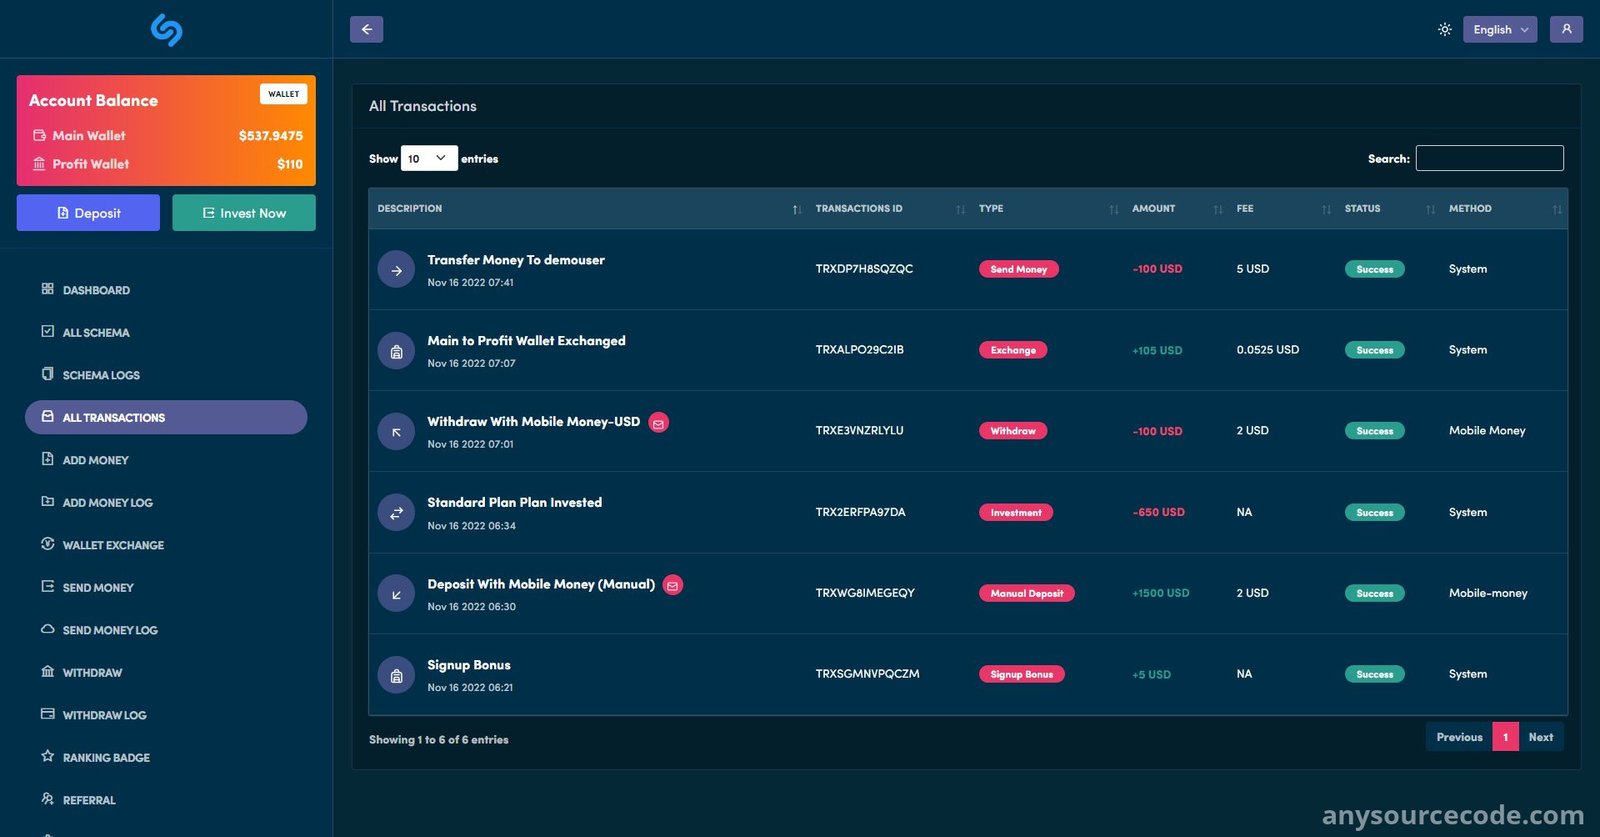
Task: Toggle light theme sun icon
Action: pyautogui.click(x=1445, y=29)
